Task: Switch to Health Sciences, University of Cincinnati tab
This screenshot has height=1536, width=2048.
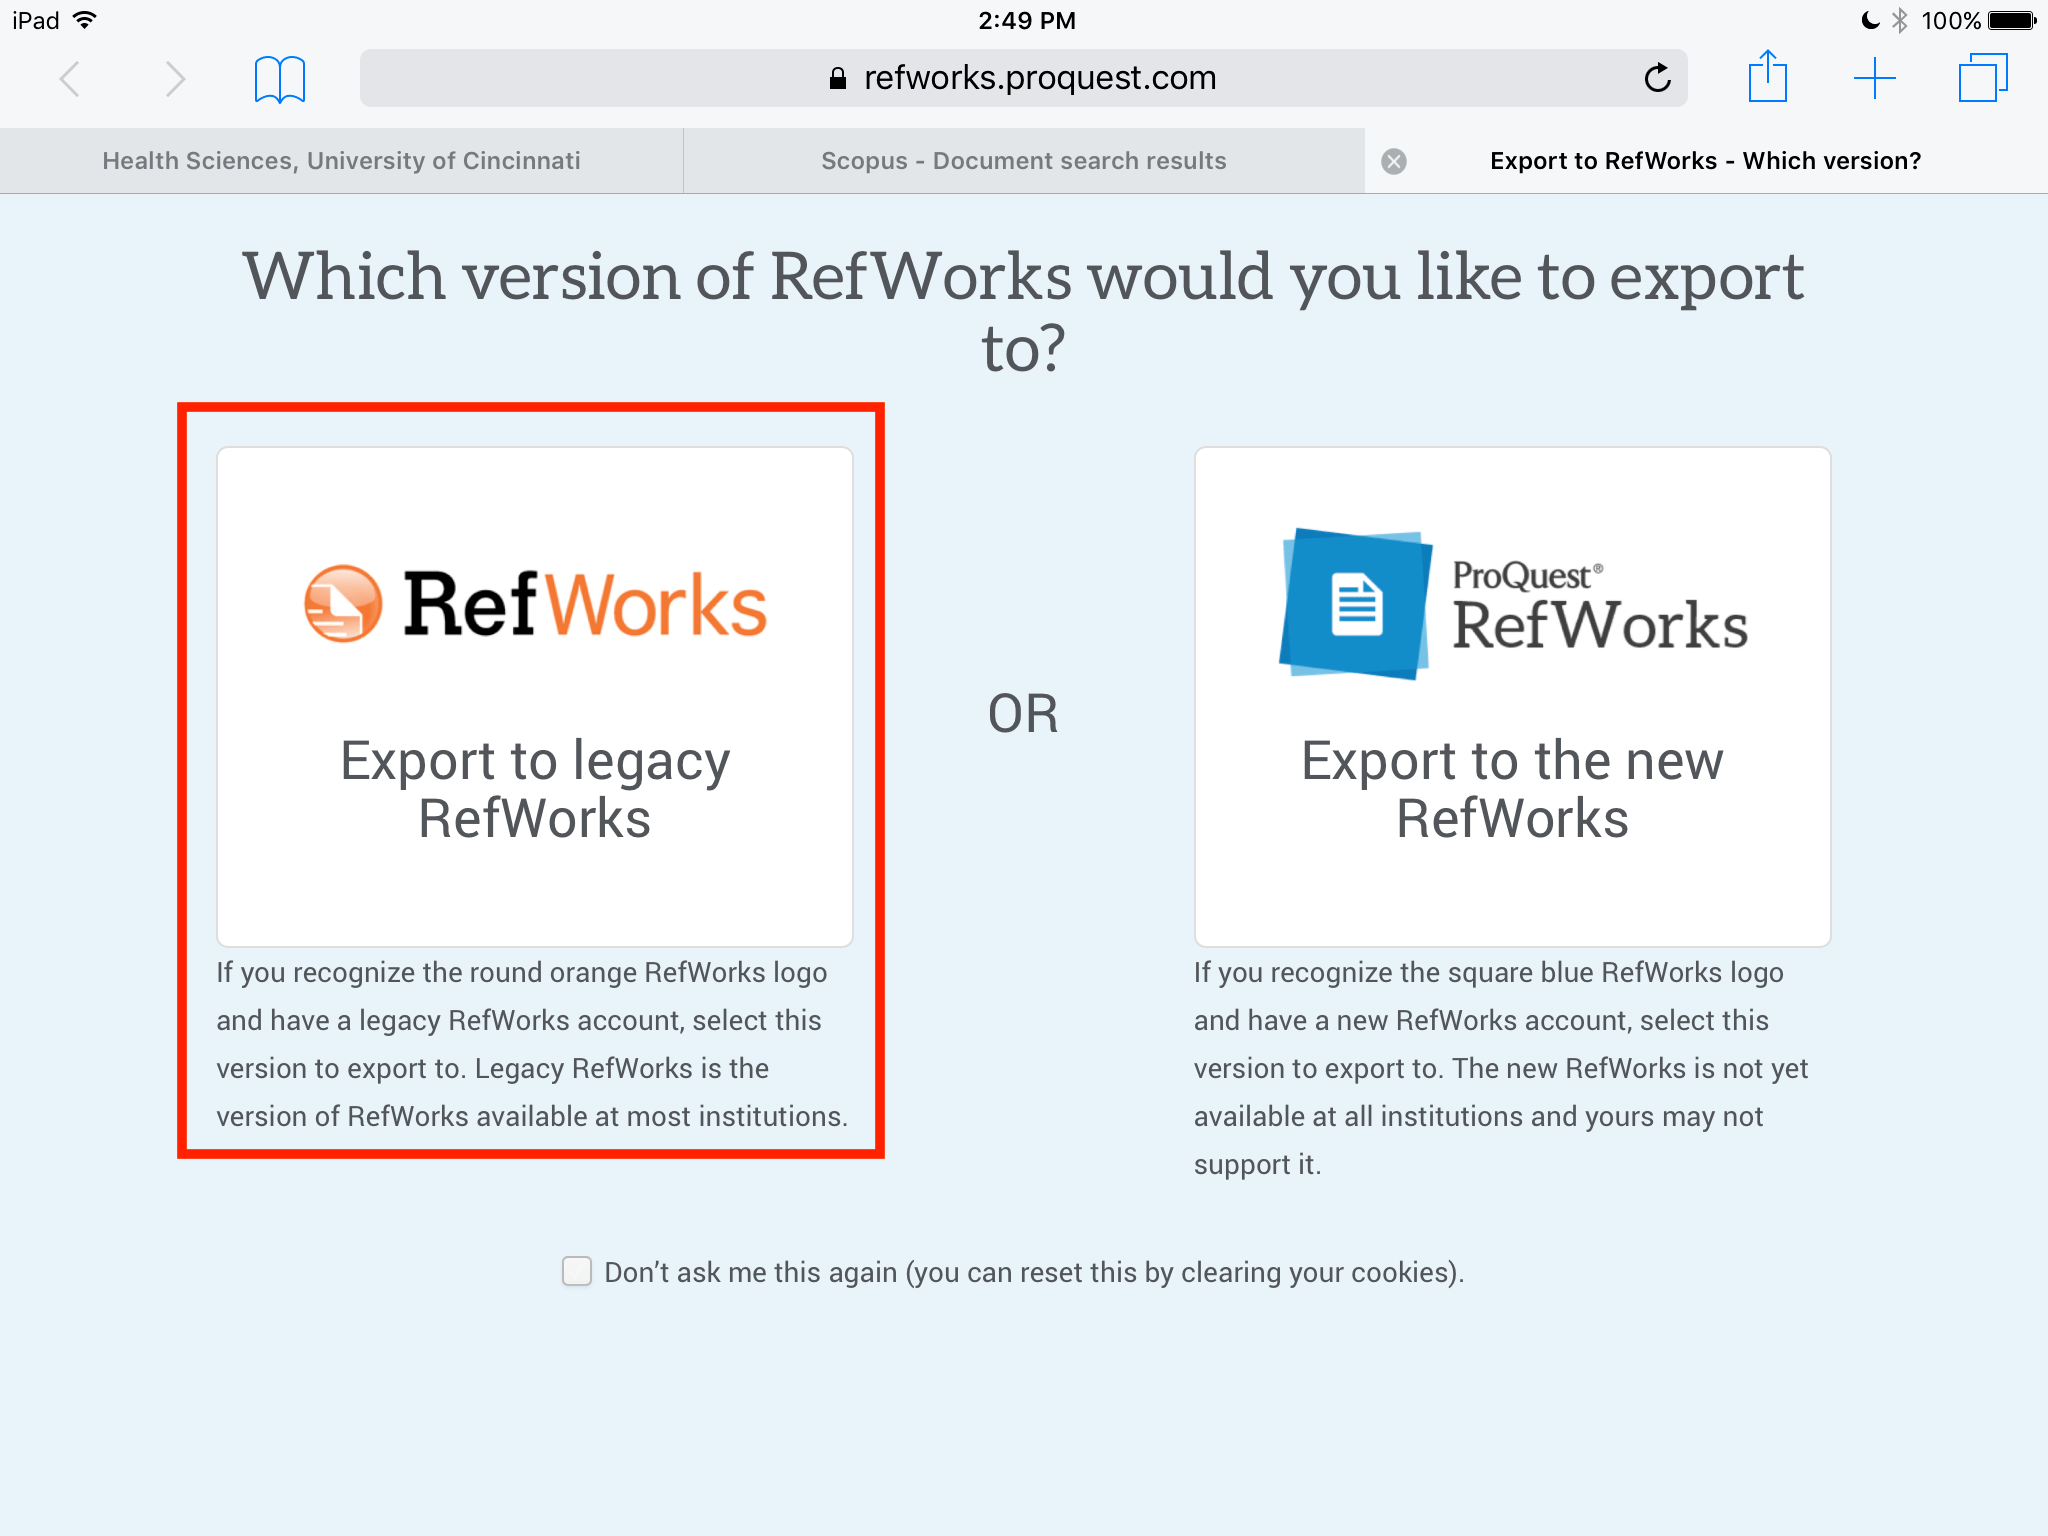Action: [341, 161]
